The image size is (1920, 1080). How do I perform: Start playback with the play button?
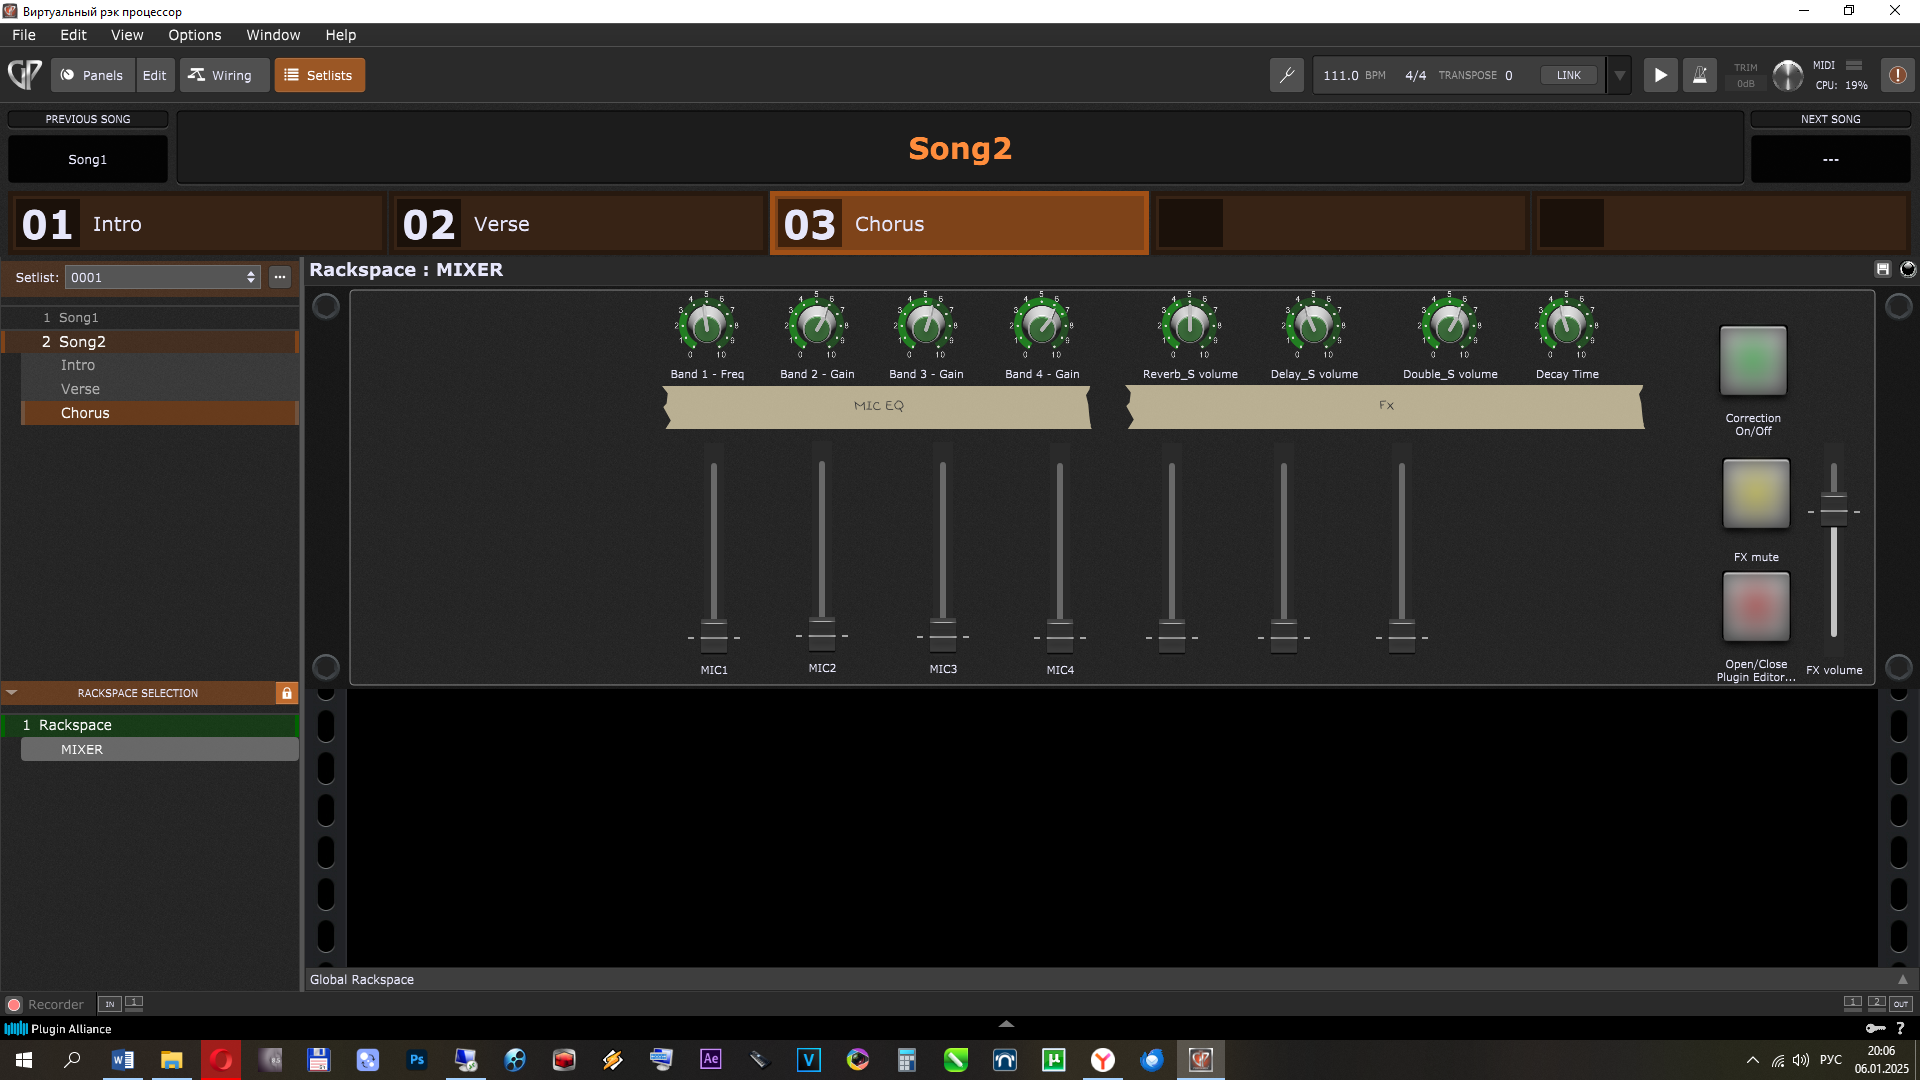click(1660, 75)
